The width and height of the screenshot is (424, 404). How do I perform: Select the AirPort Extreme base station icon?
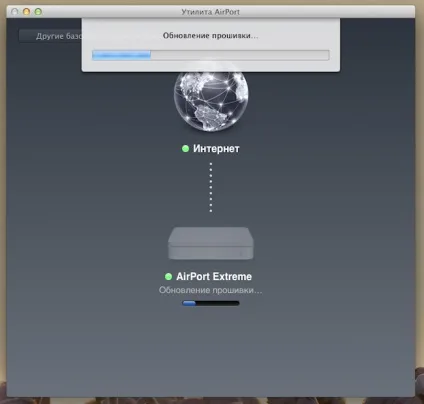tap(211, 244)
